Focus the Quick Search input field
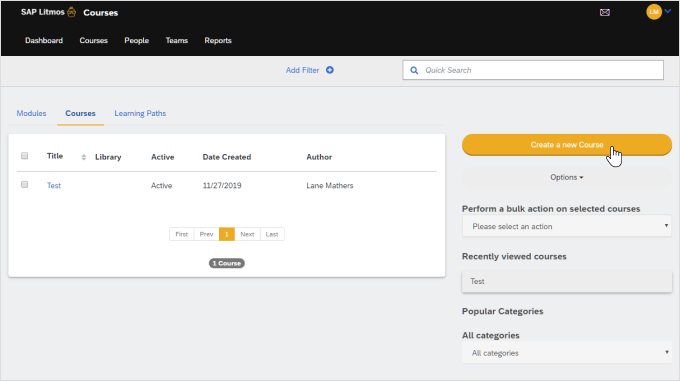The image size is (680, 381). tap(533, 70)
